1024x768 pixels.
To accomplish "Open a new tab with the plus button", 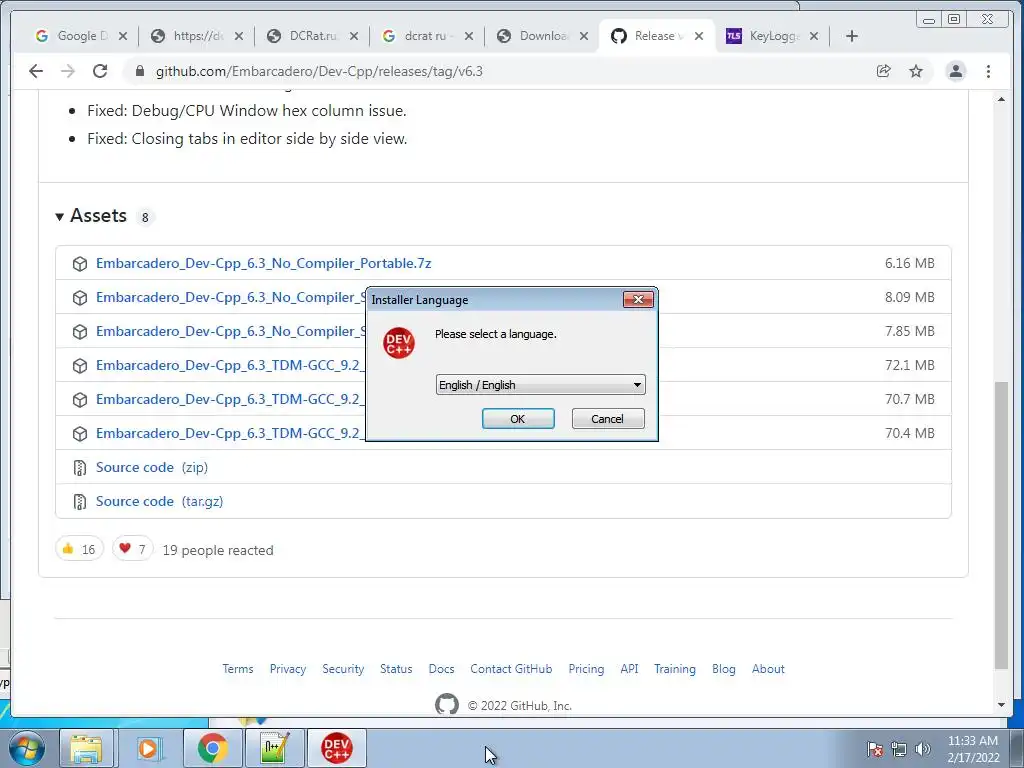I will click(852, 36).
